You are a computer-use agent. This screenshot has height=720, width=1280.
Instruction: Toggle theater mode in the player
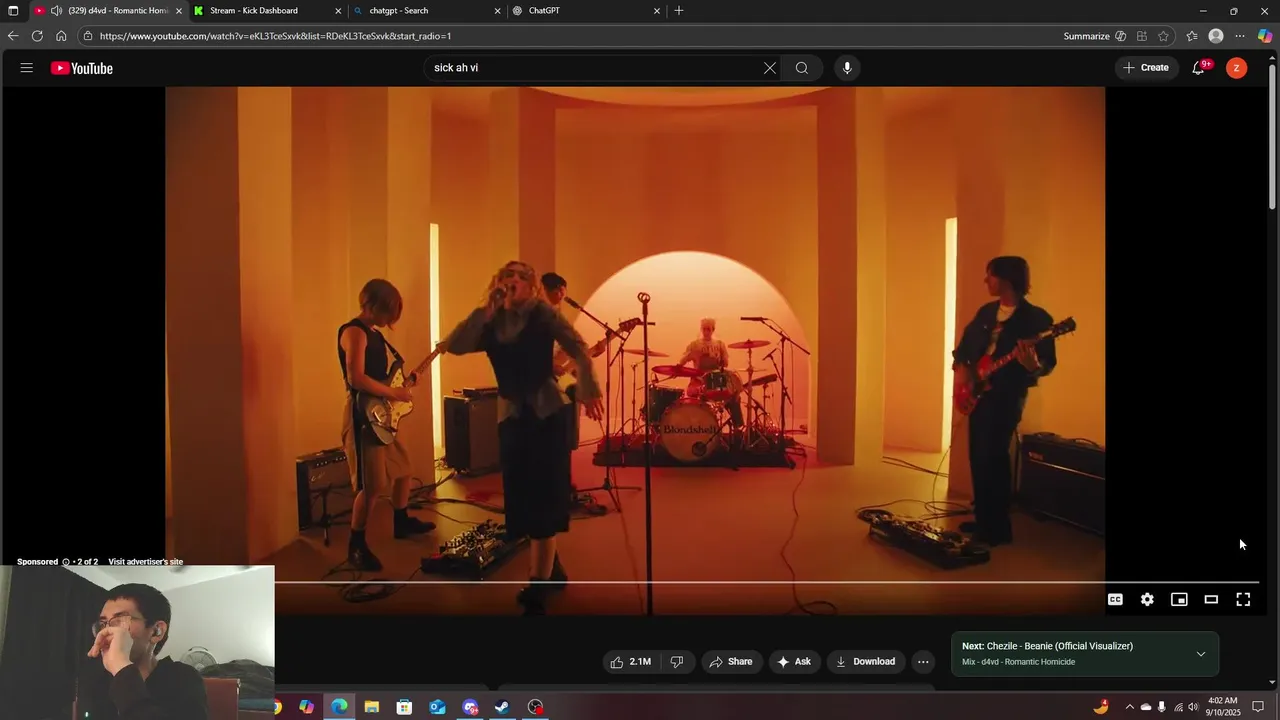point(1211,599)
